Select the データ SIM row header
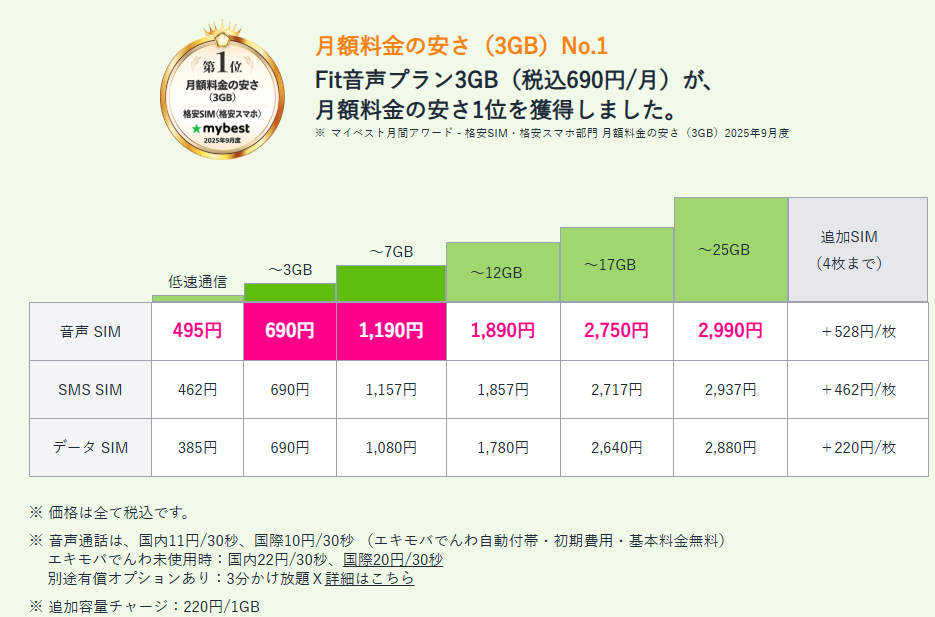Image resolution: width=935 pixels, height=617 pixels. tap(91, 447)
